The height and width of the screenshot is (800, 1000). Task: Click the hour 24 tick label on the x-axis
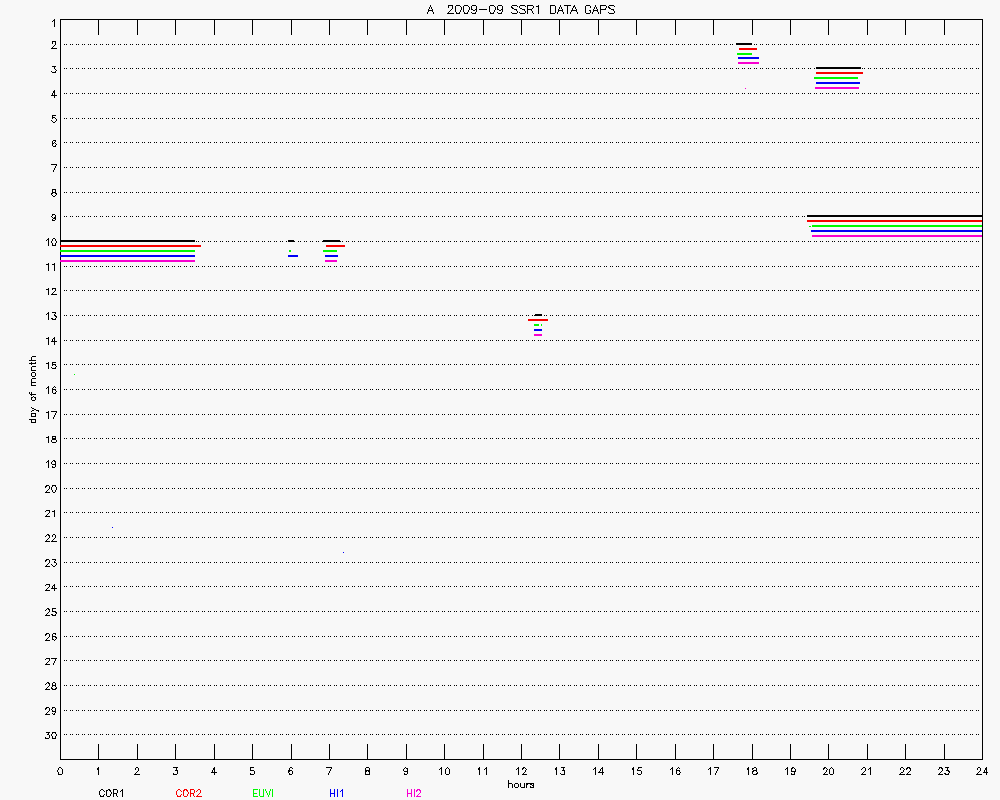[981, 771]
